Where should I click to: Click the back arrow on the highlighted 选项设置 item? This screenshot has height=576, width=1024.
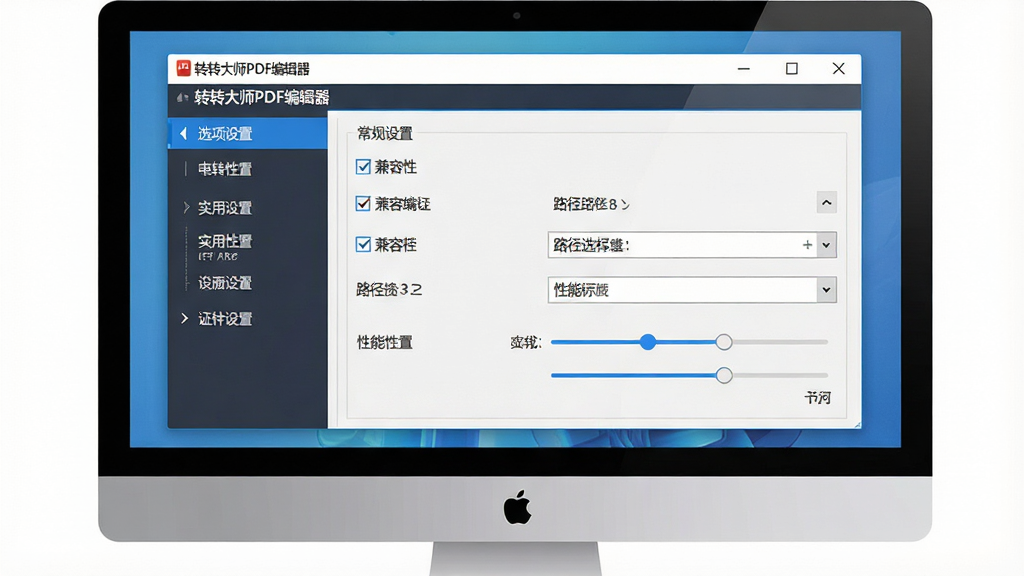click(184, 133)
